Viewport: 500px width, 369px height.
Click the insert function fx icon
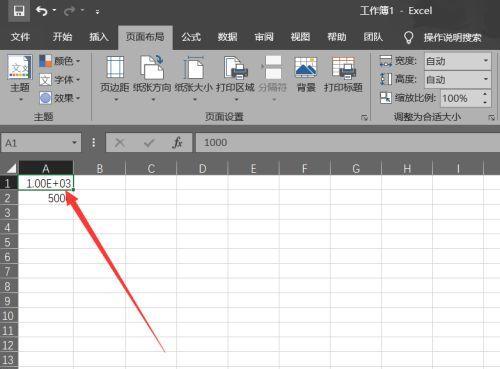pos(177,143)
